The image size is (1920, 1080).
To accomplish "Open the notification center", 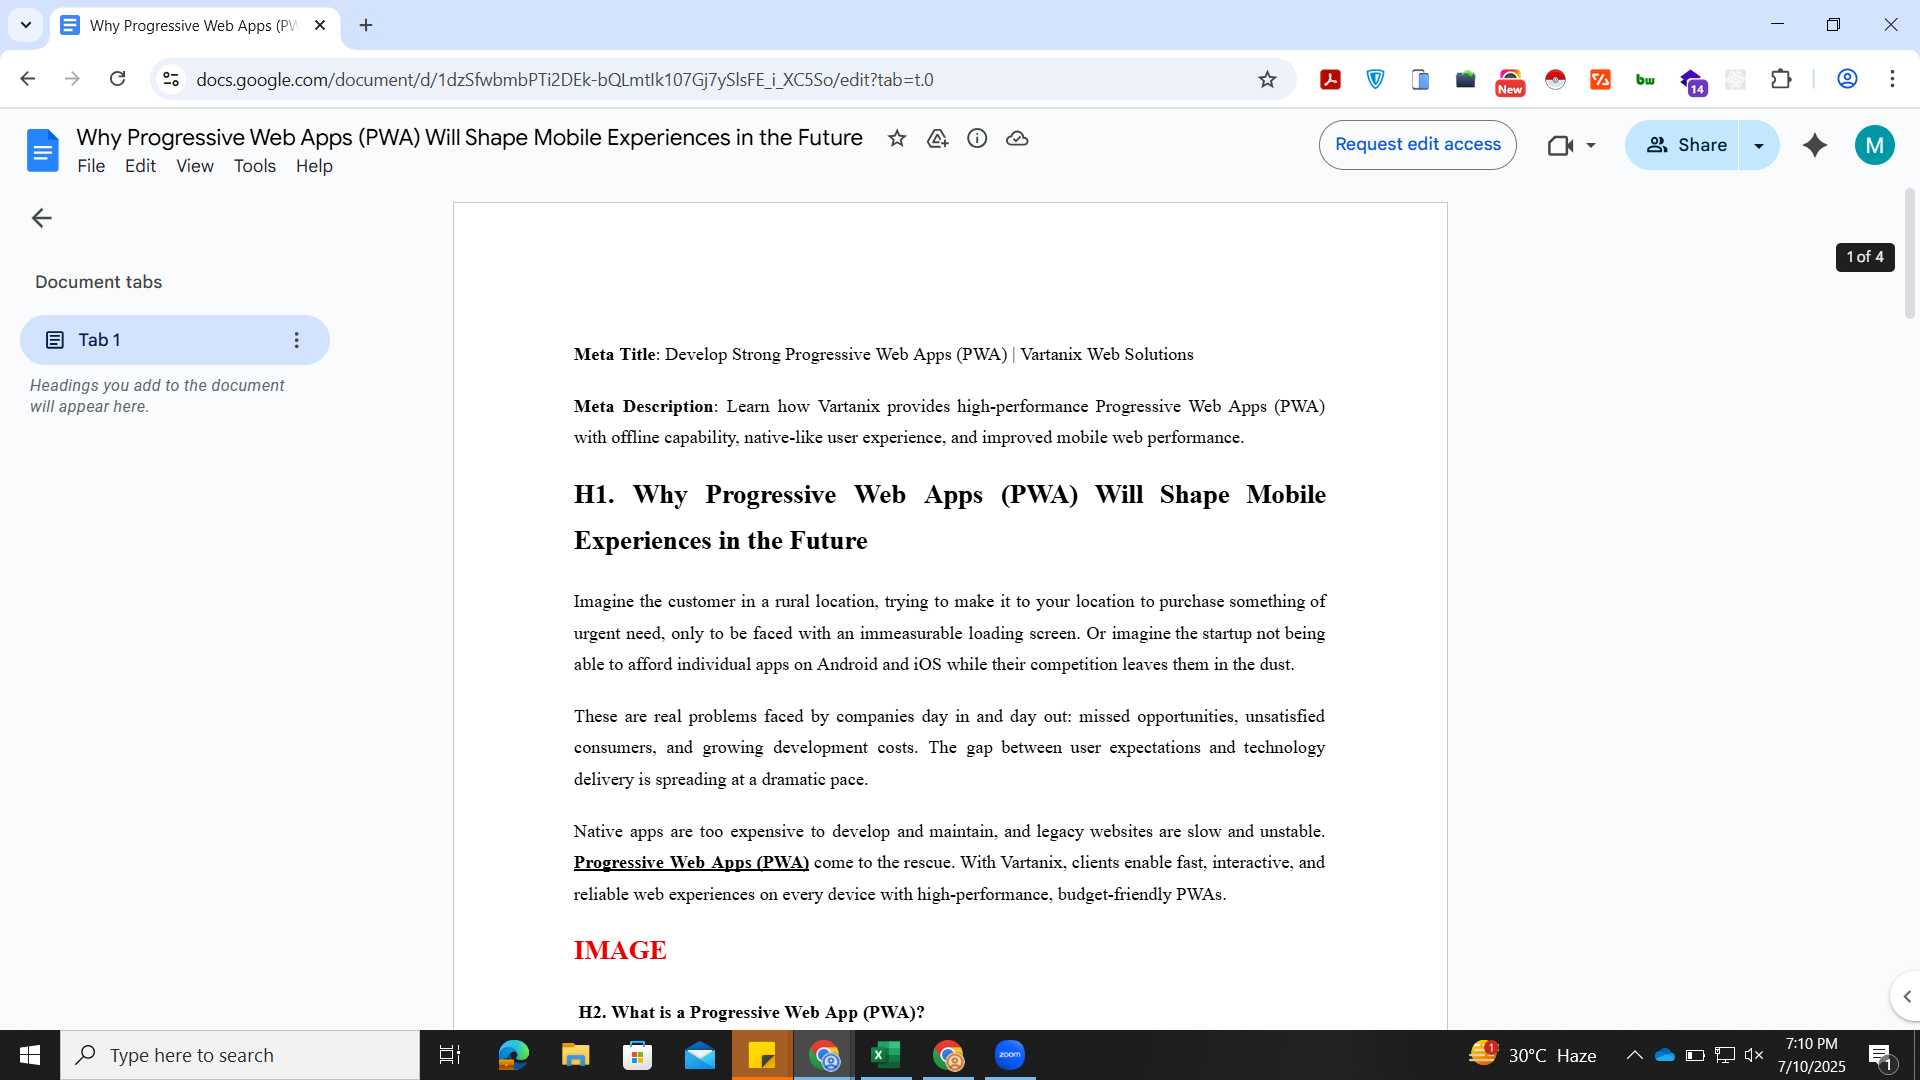I will pos(1881,1056).
